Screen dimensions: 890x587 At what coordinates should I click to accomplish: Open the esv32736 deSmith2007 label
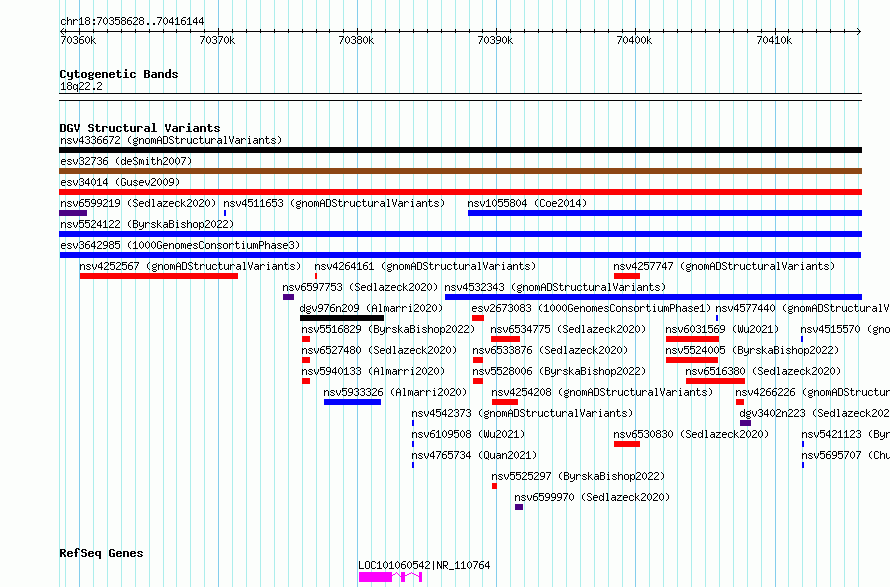(126, 161)
